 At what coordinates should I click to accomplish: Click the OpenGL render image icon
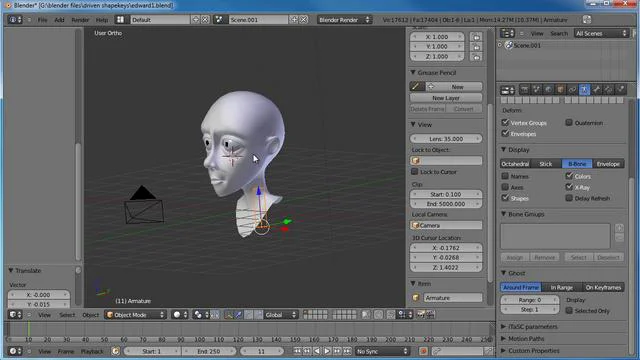pyautogui.click(x=420, y=315)
